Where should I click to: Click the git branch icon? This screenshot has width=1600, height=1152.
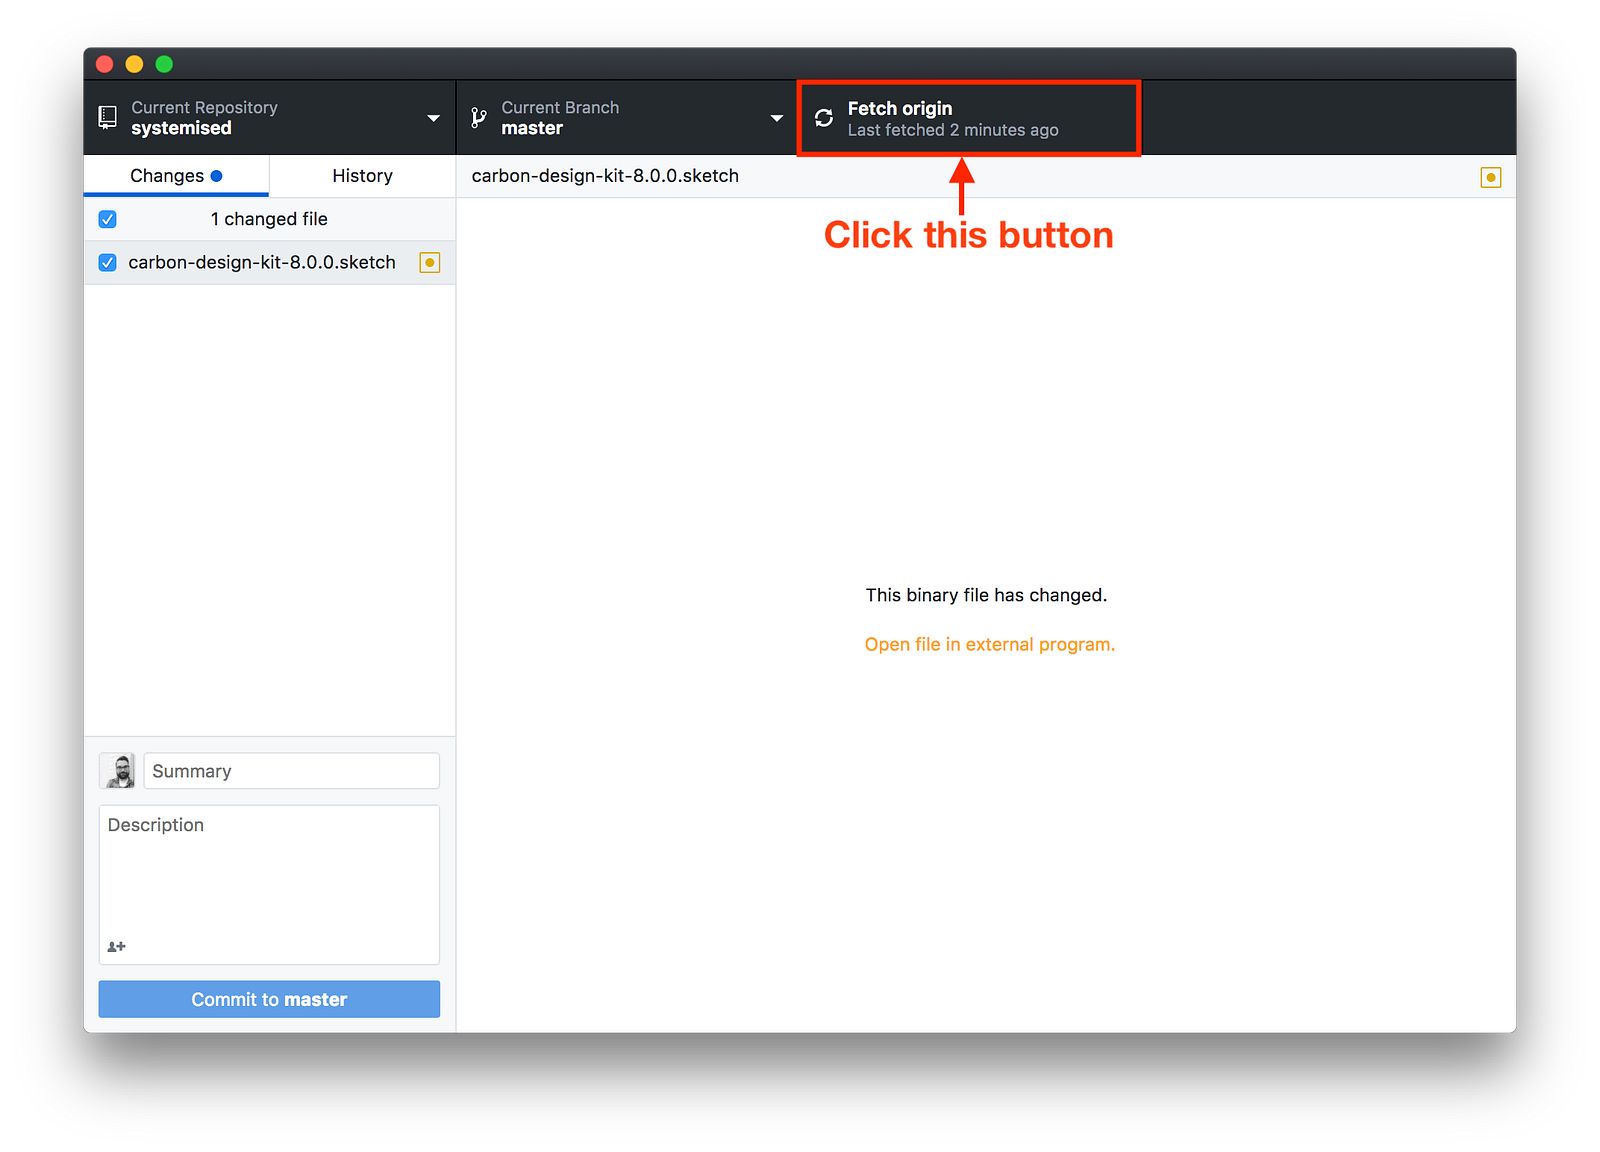[x=479, y=118]
